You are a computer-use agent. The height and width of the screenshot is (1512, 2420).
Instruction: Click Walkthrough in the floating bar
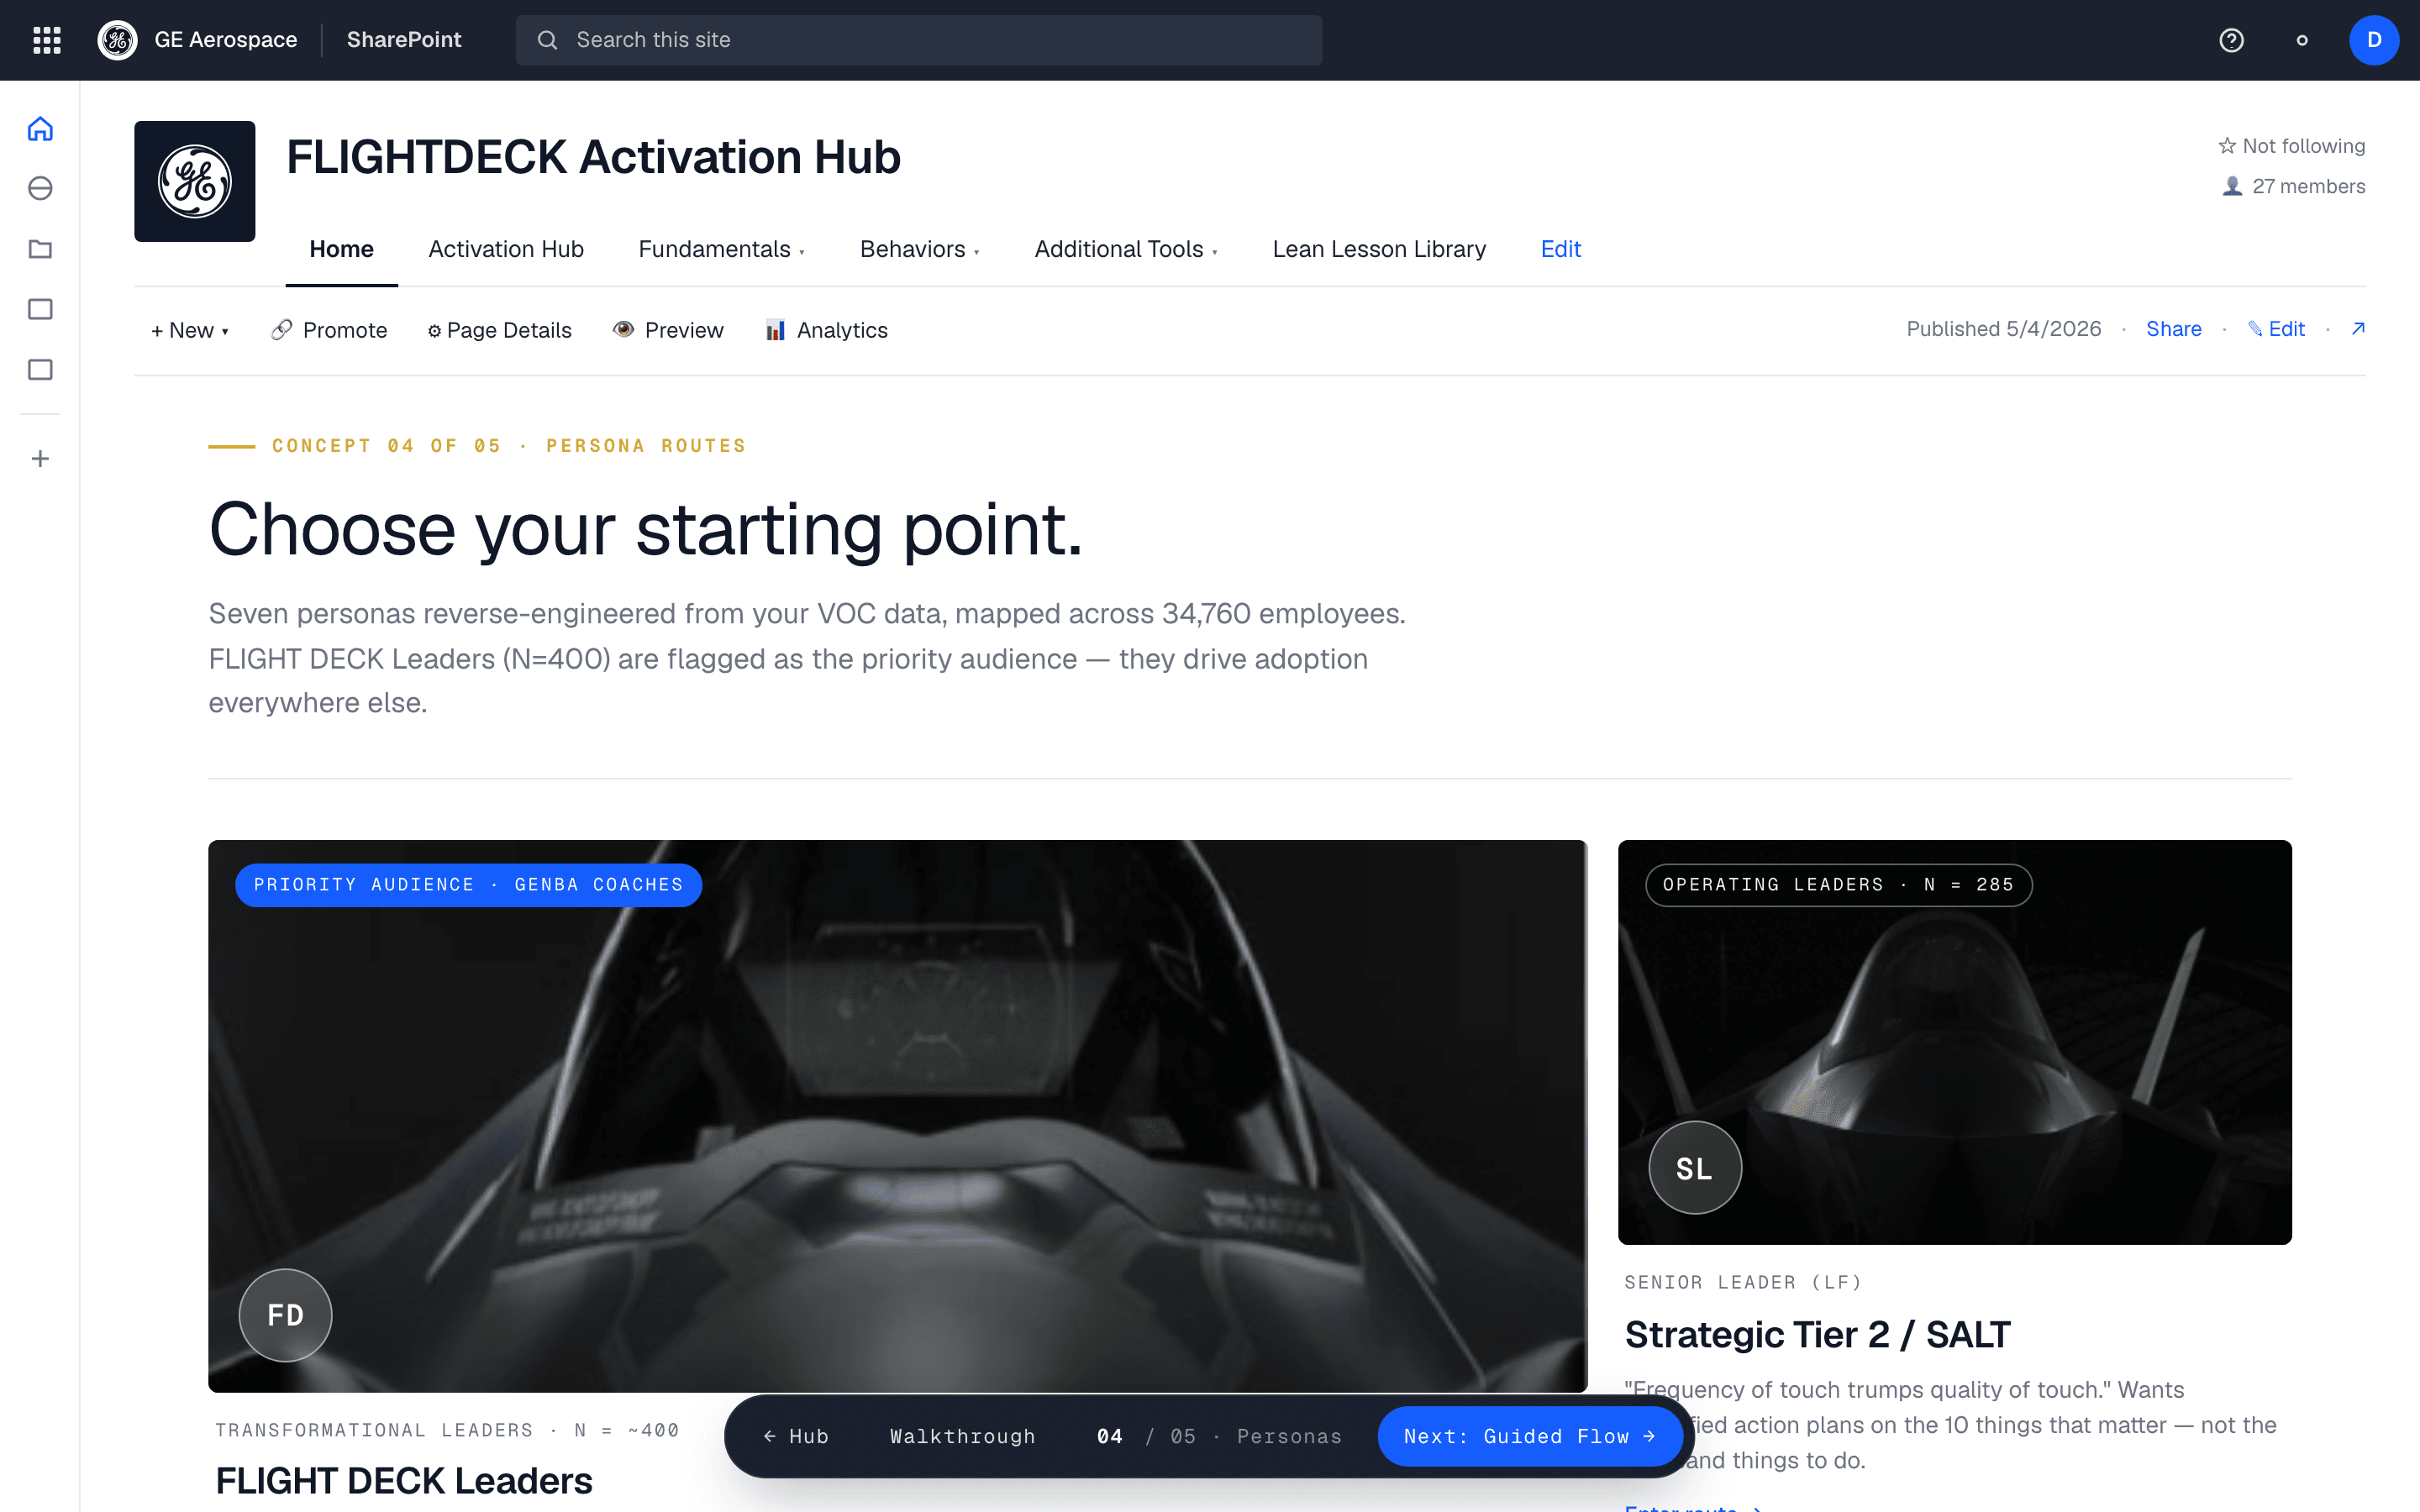(962, 1436)
